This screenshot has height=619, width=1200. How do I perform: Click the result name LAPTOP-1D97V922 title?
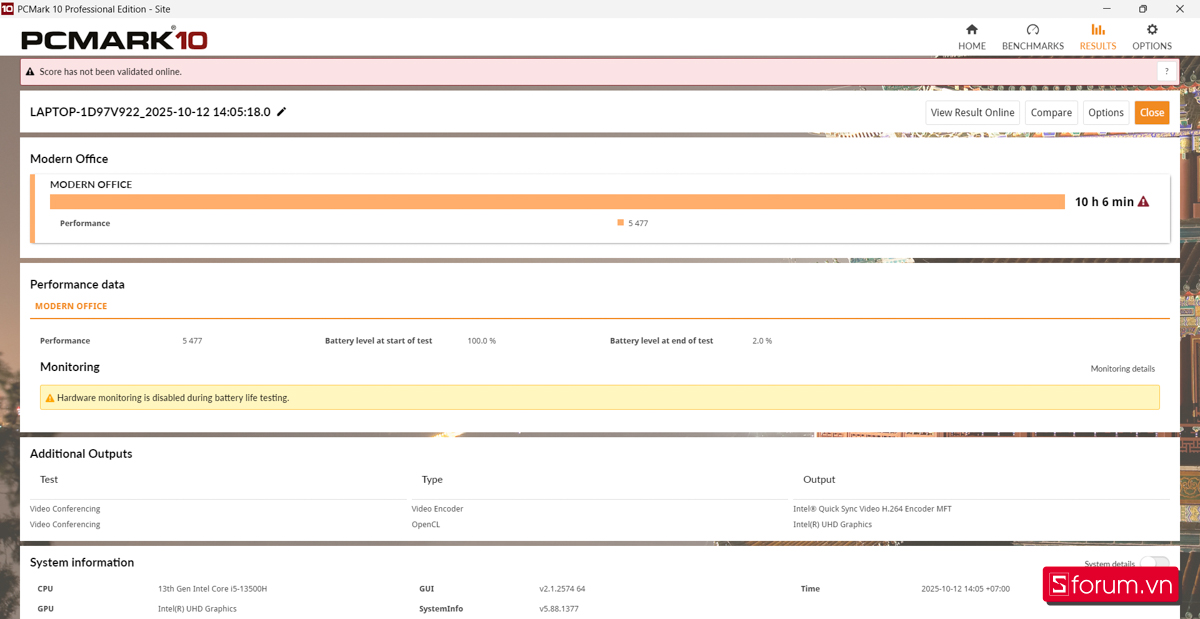point(150,112)
